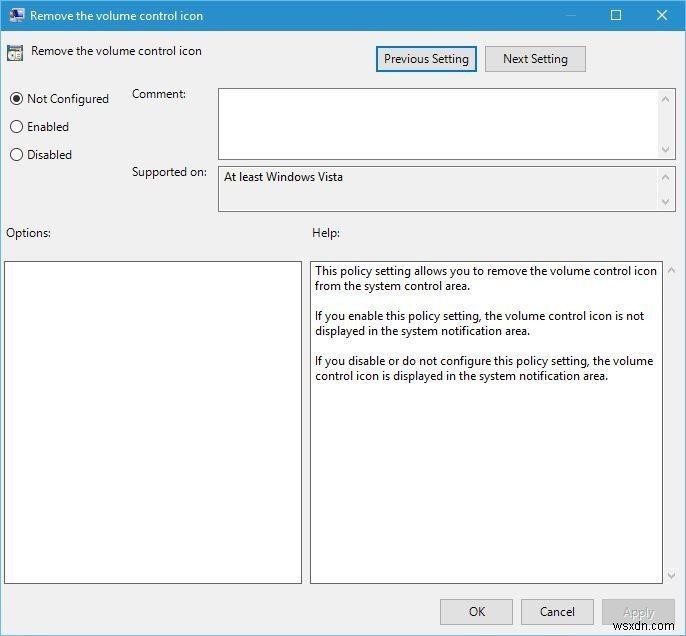The width and height of the screenshot is (686, 636).
Task: Maximize the dialog window
Action: 616,15
